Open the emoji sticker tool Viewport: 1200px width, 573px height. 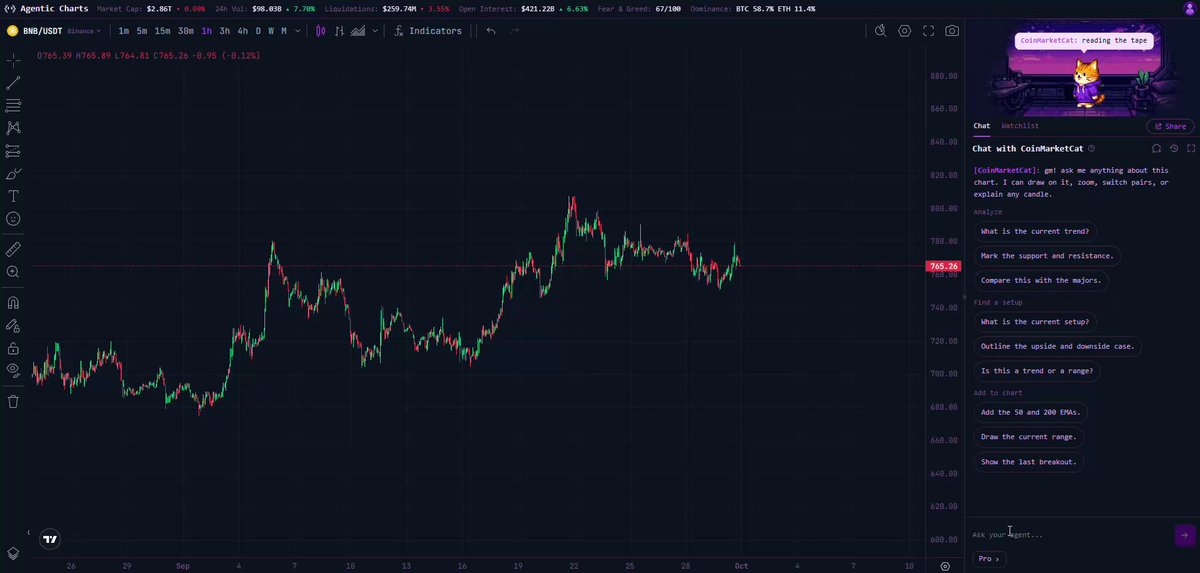13,219
